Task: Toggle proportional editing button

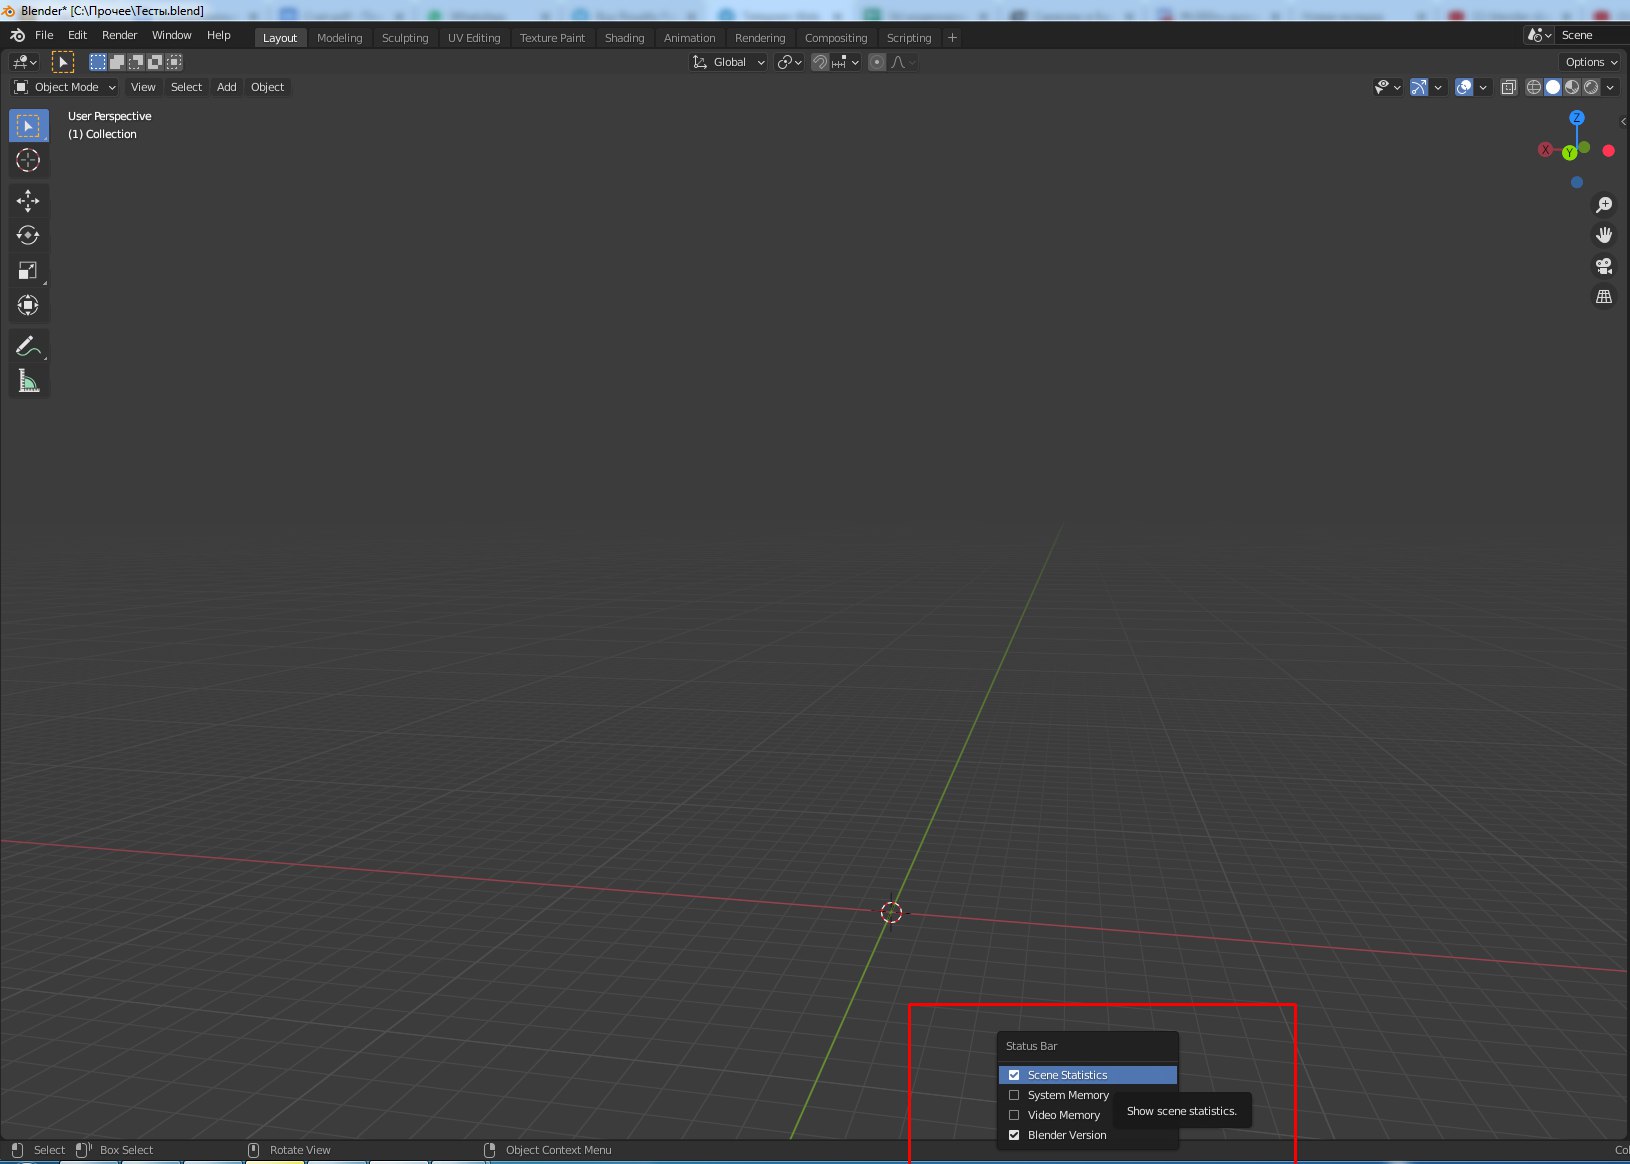Action: coord(877,62)
